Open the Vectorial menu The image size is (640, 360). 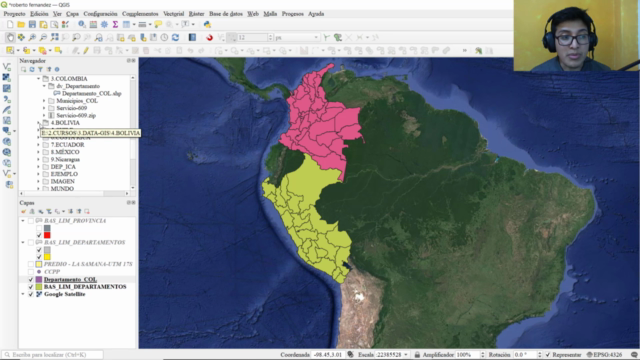pos(173,14)
